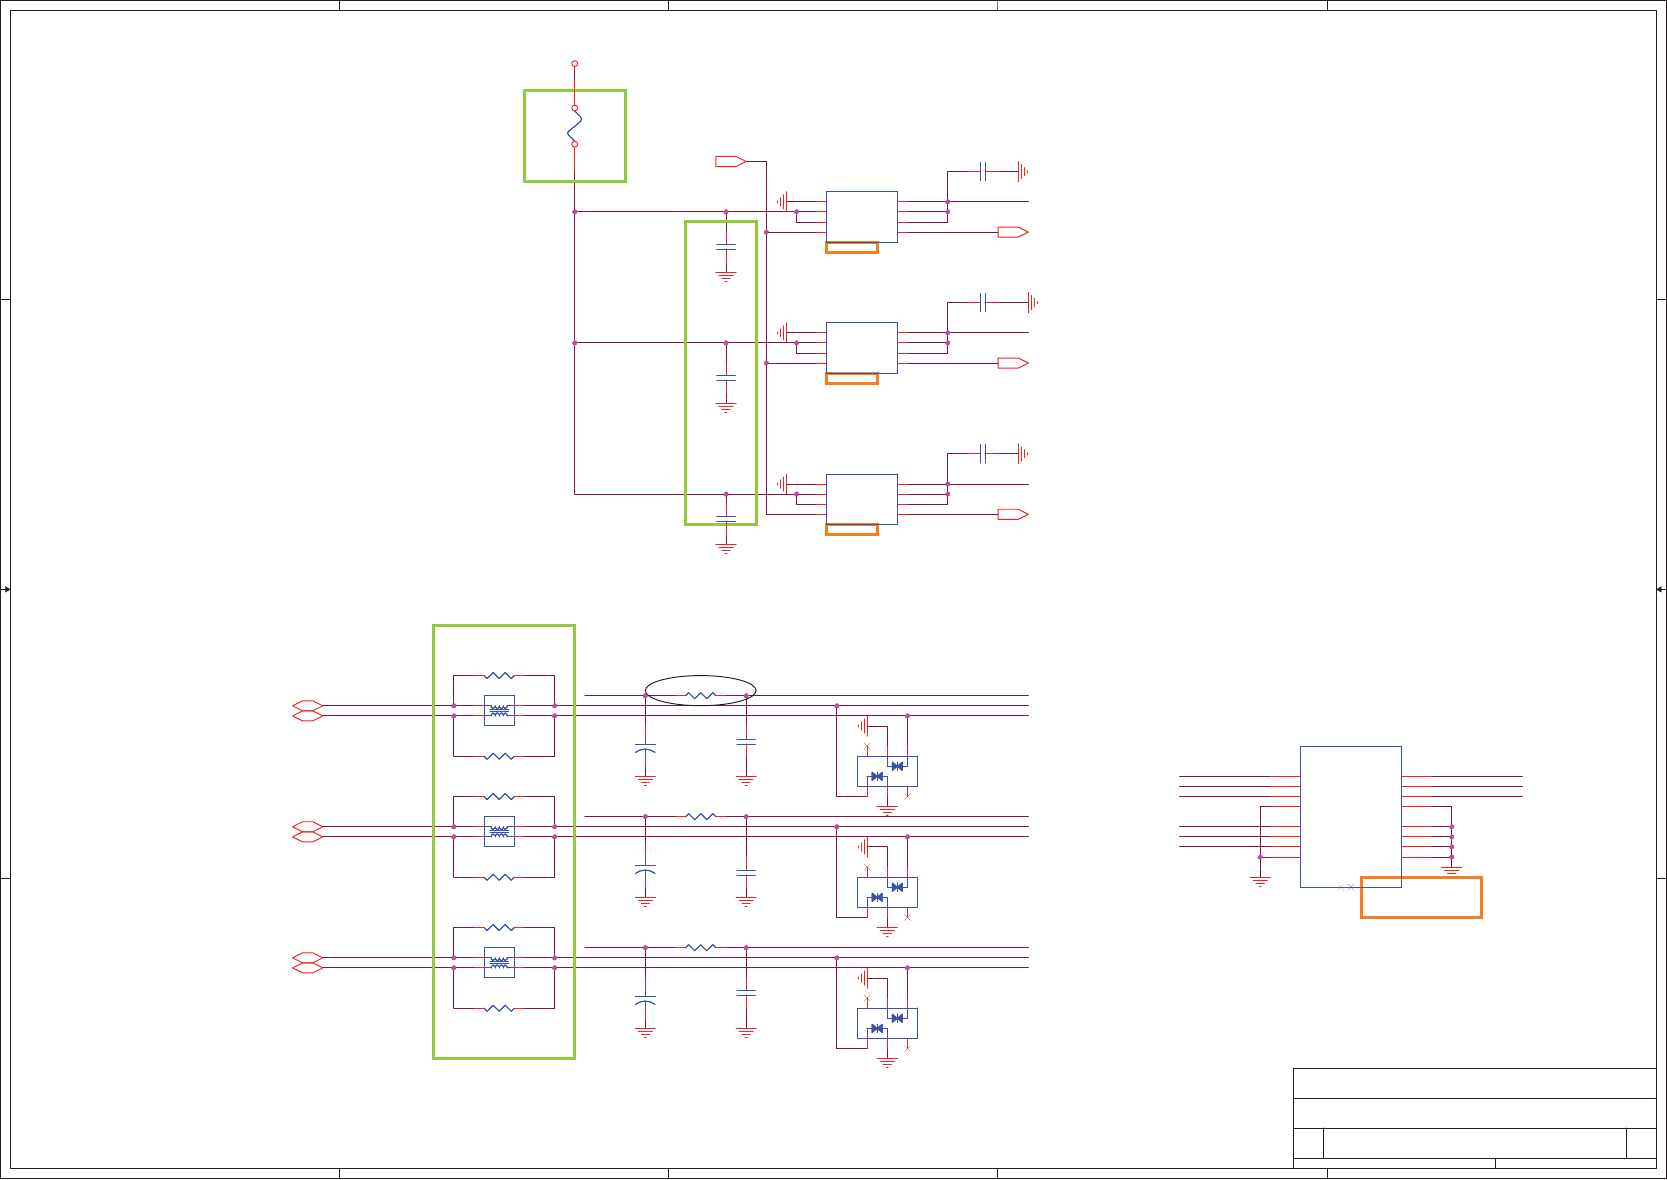Click the resistor circled by the ellipse
Screen dimensions: 1667x1180
701,695
